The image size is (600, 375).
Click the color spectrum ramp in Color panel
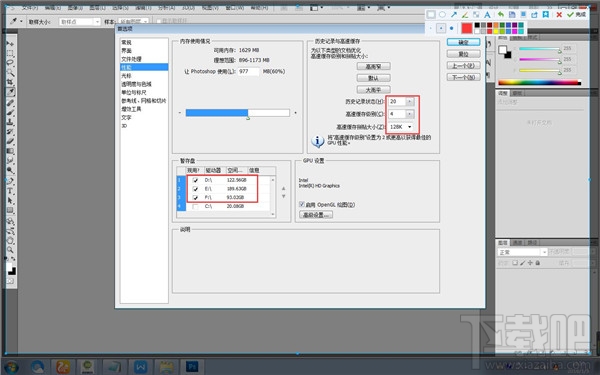click(x=540, y=82)
